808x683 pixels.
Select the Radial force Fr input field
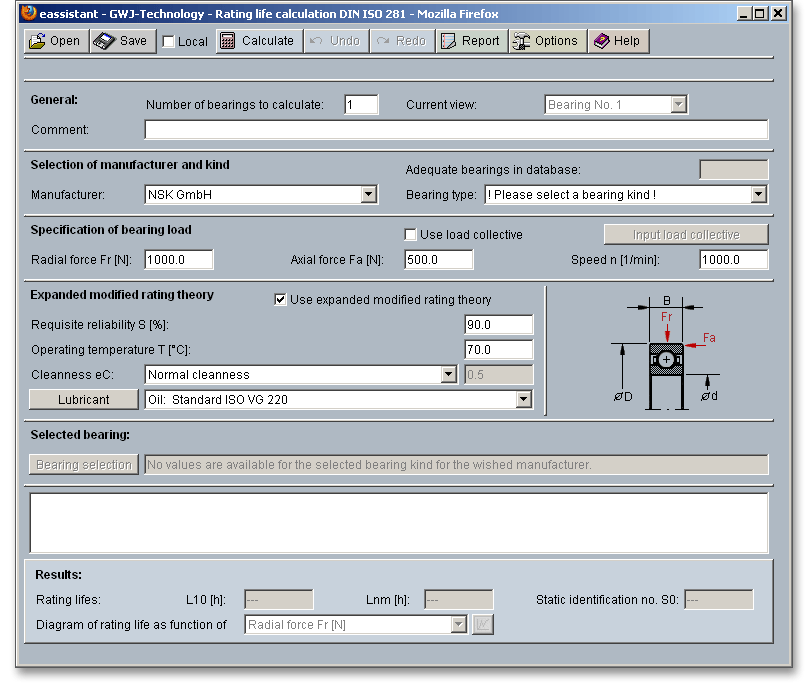179,260
